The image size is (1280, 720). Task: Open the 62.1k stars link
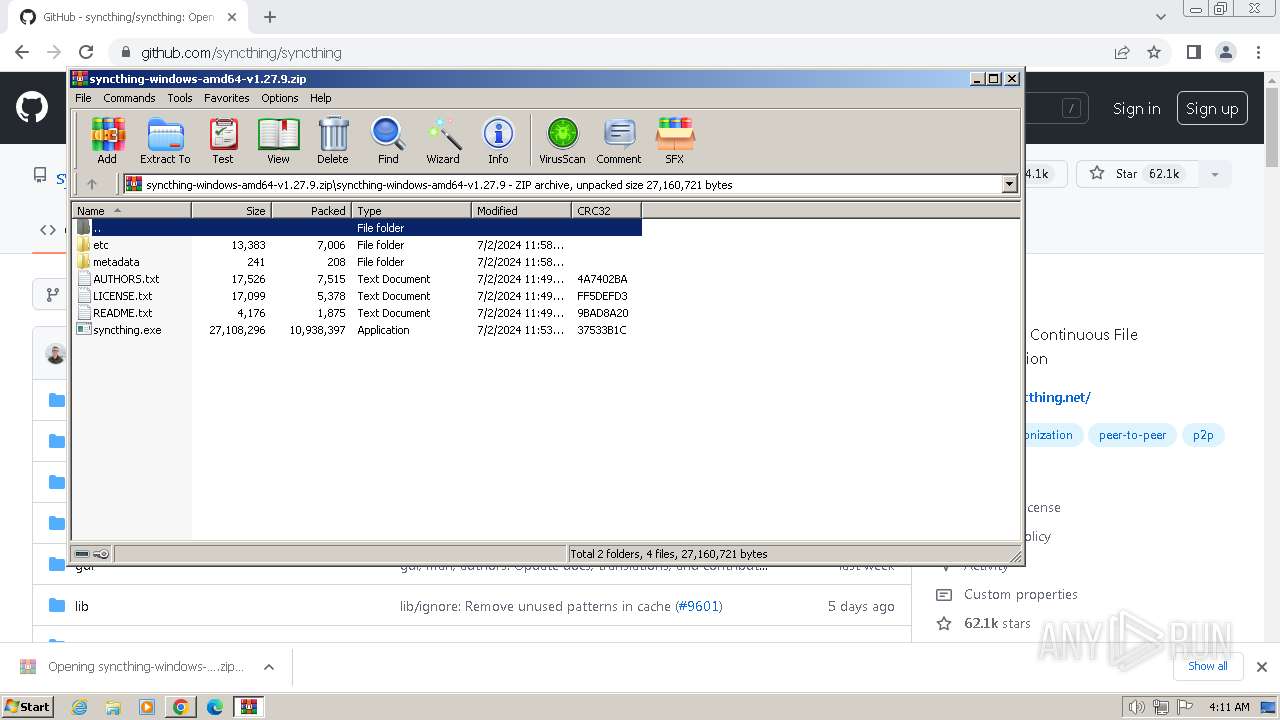[x=997, y=623]
